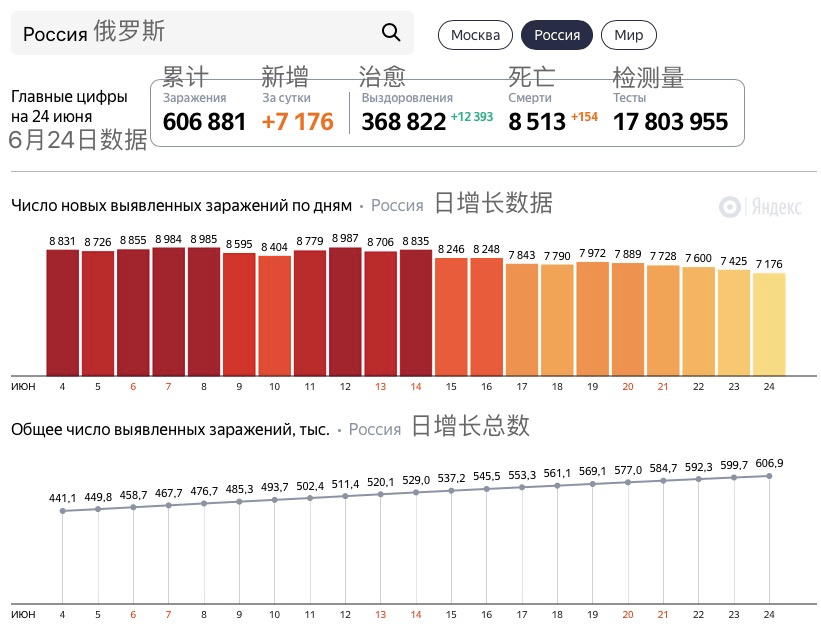Click inside the Россия search input field

tap(150, 33)
